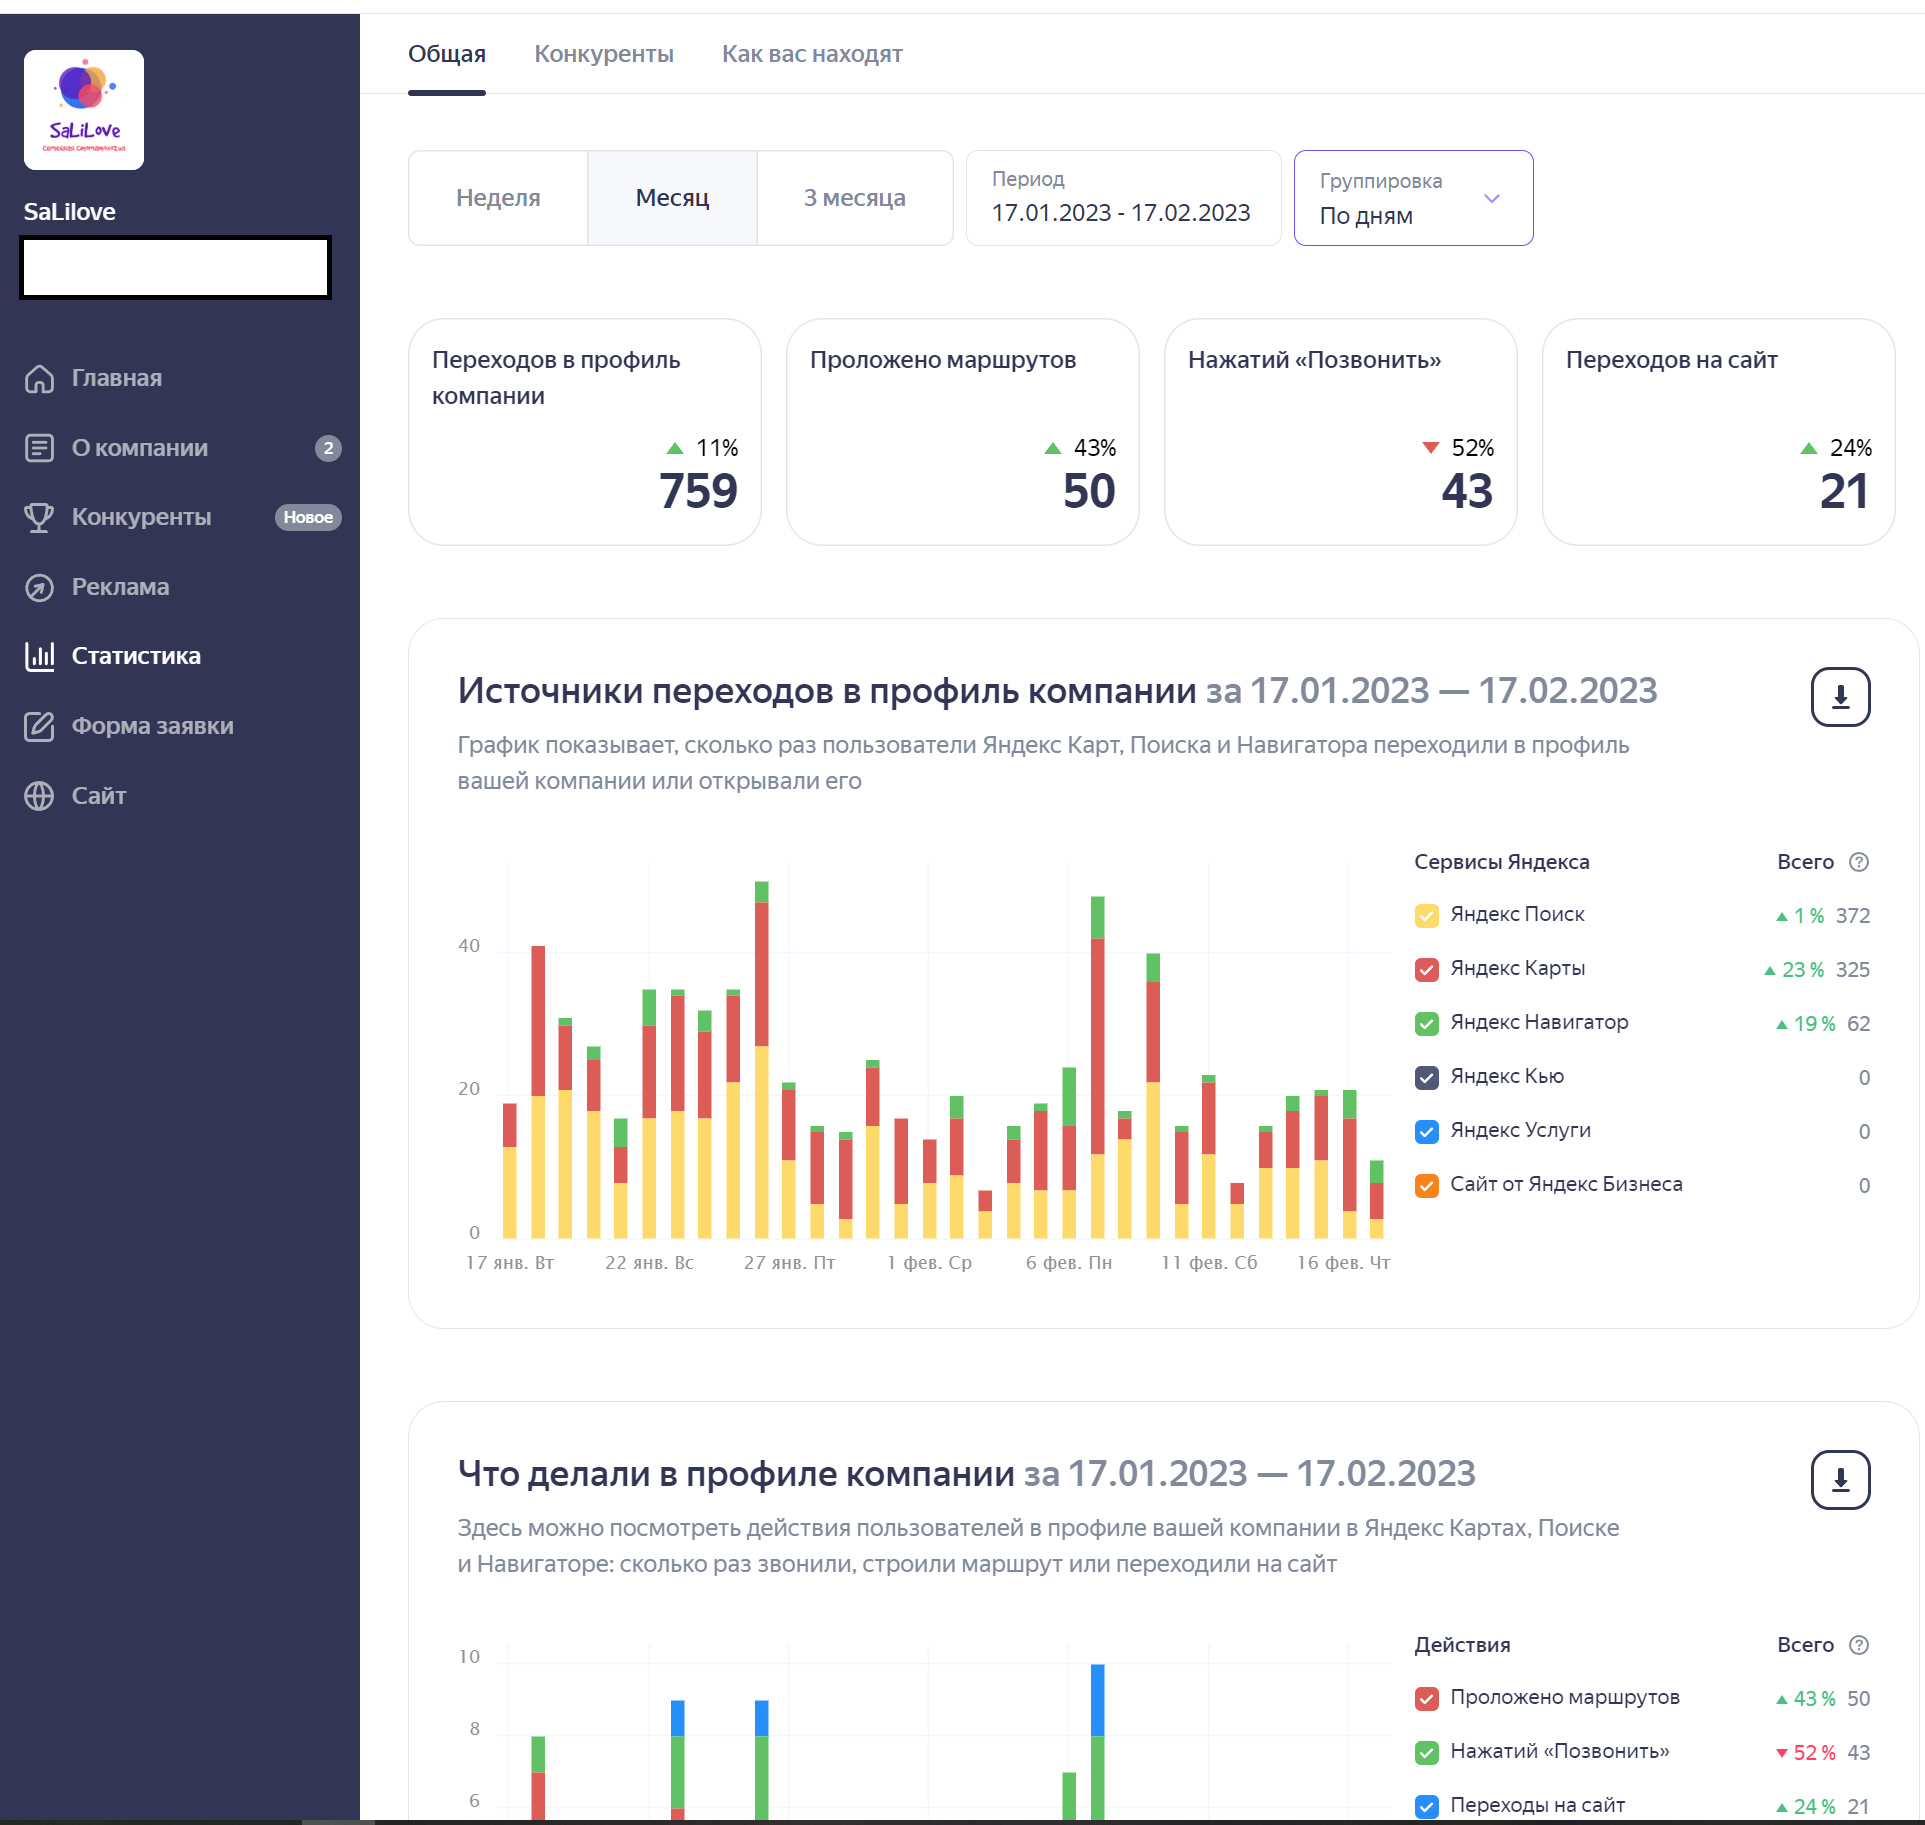Disable Яндекс Навигатор series checkbox
This screenshot has width=1925, height=1825.
click(1427, 1023)
